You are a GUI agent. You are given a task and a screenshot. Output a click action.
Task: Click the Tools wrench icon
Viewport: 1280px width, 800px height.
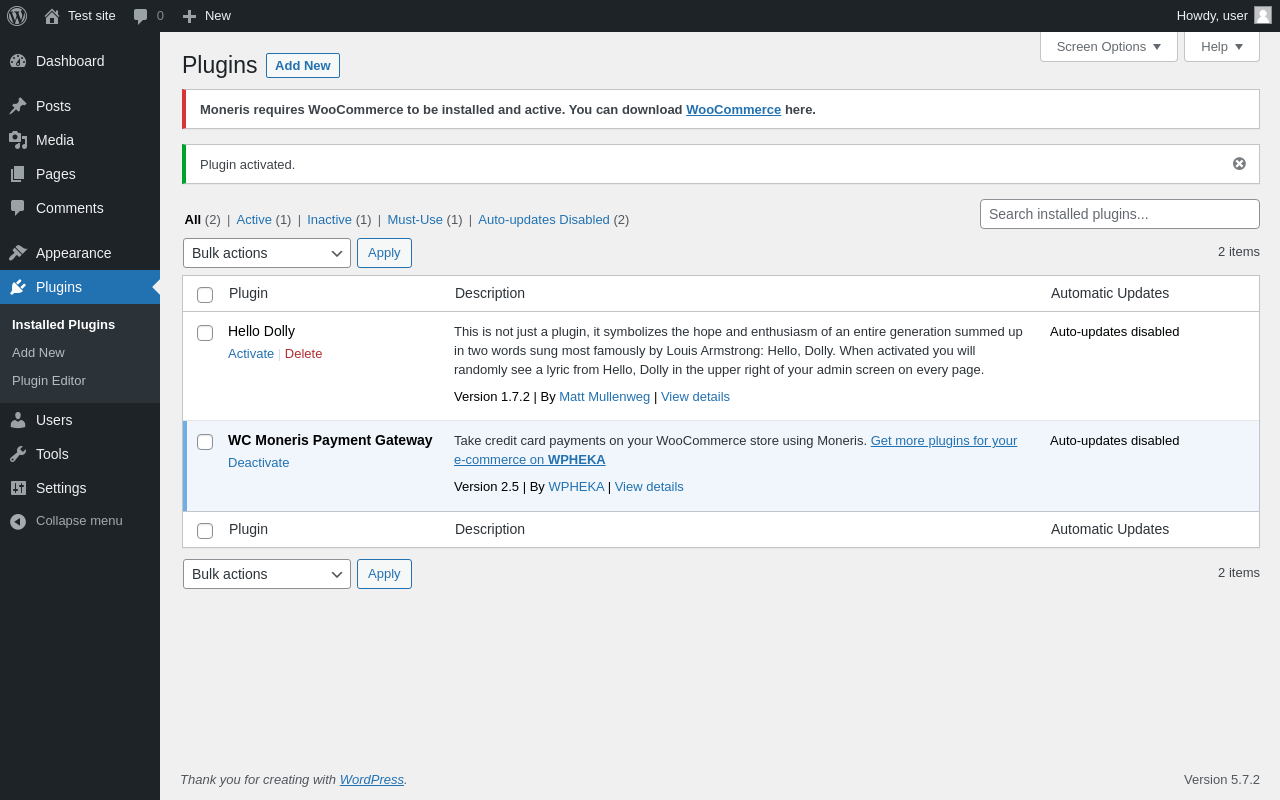[x=18, y=454]
